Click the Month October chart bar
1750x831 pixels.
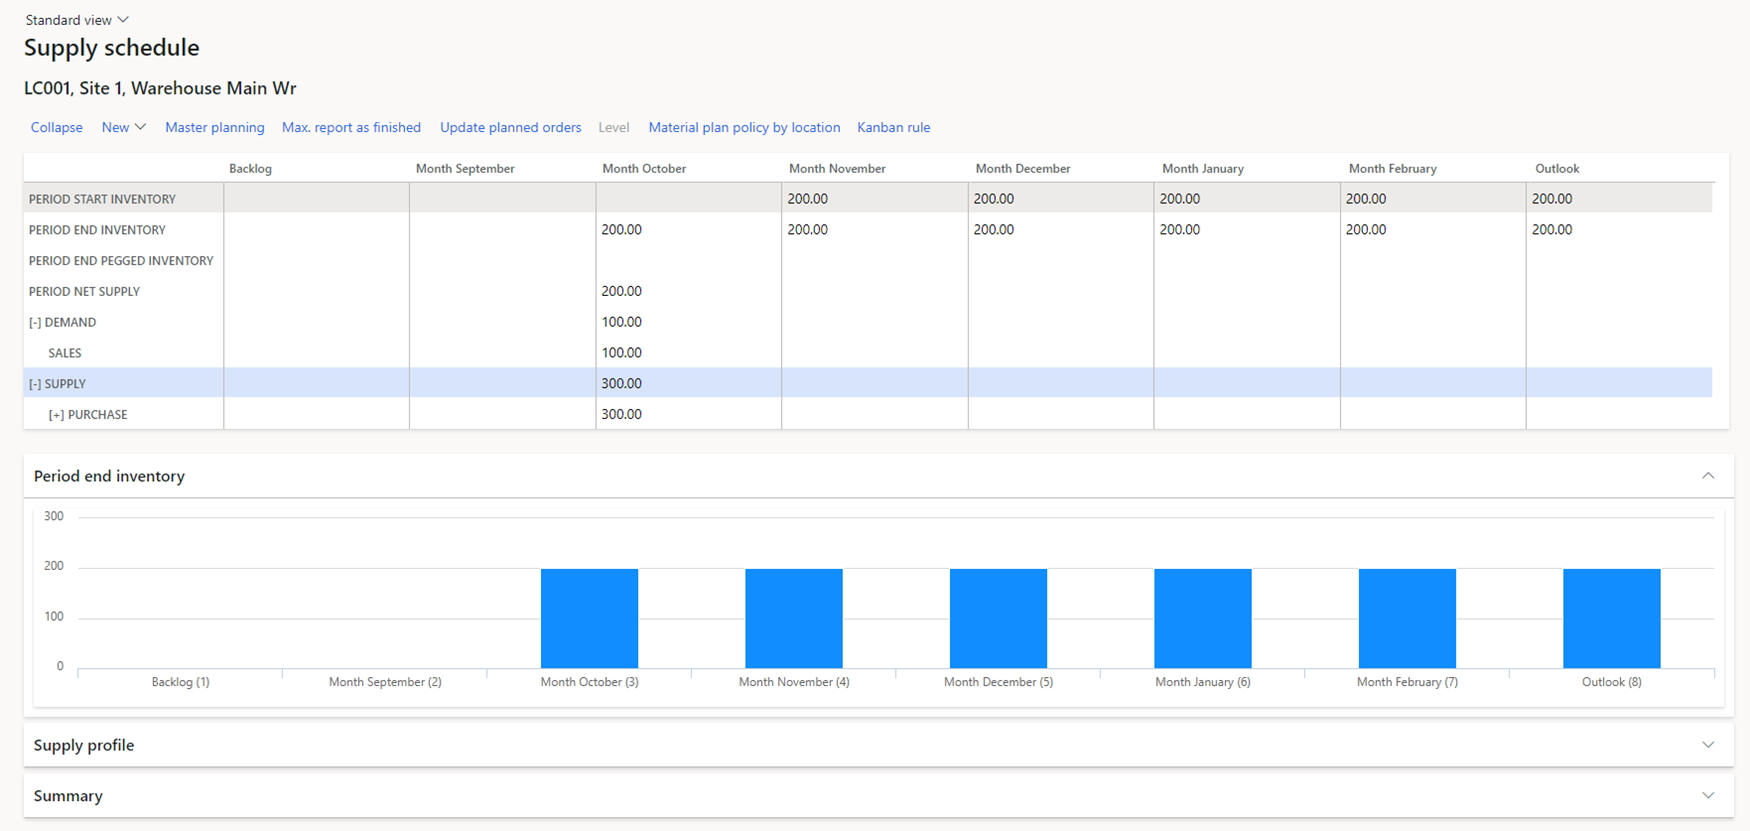click(x=589, y=618)
